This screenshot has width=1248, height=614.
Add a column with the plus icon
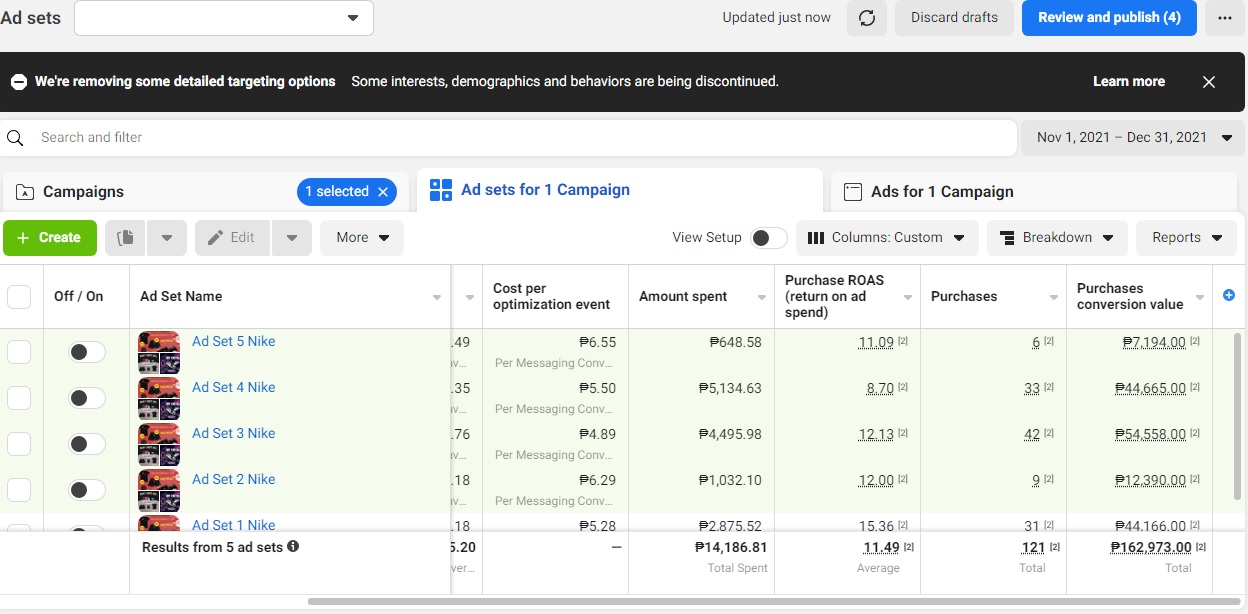pos(1229,295)
